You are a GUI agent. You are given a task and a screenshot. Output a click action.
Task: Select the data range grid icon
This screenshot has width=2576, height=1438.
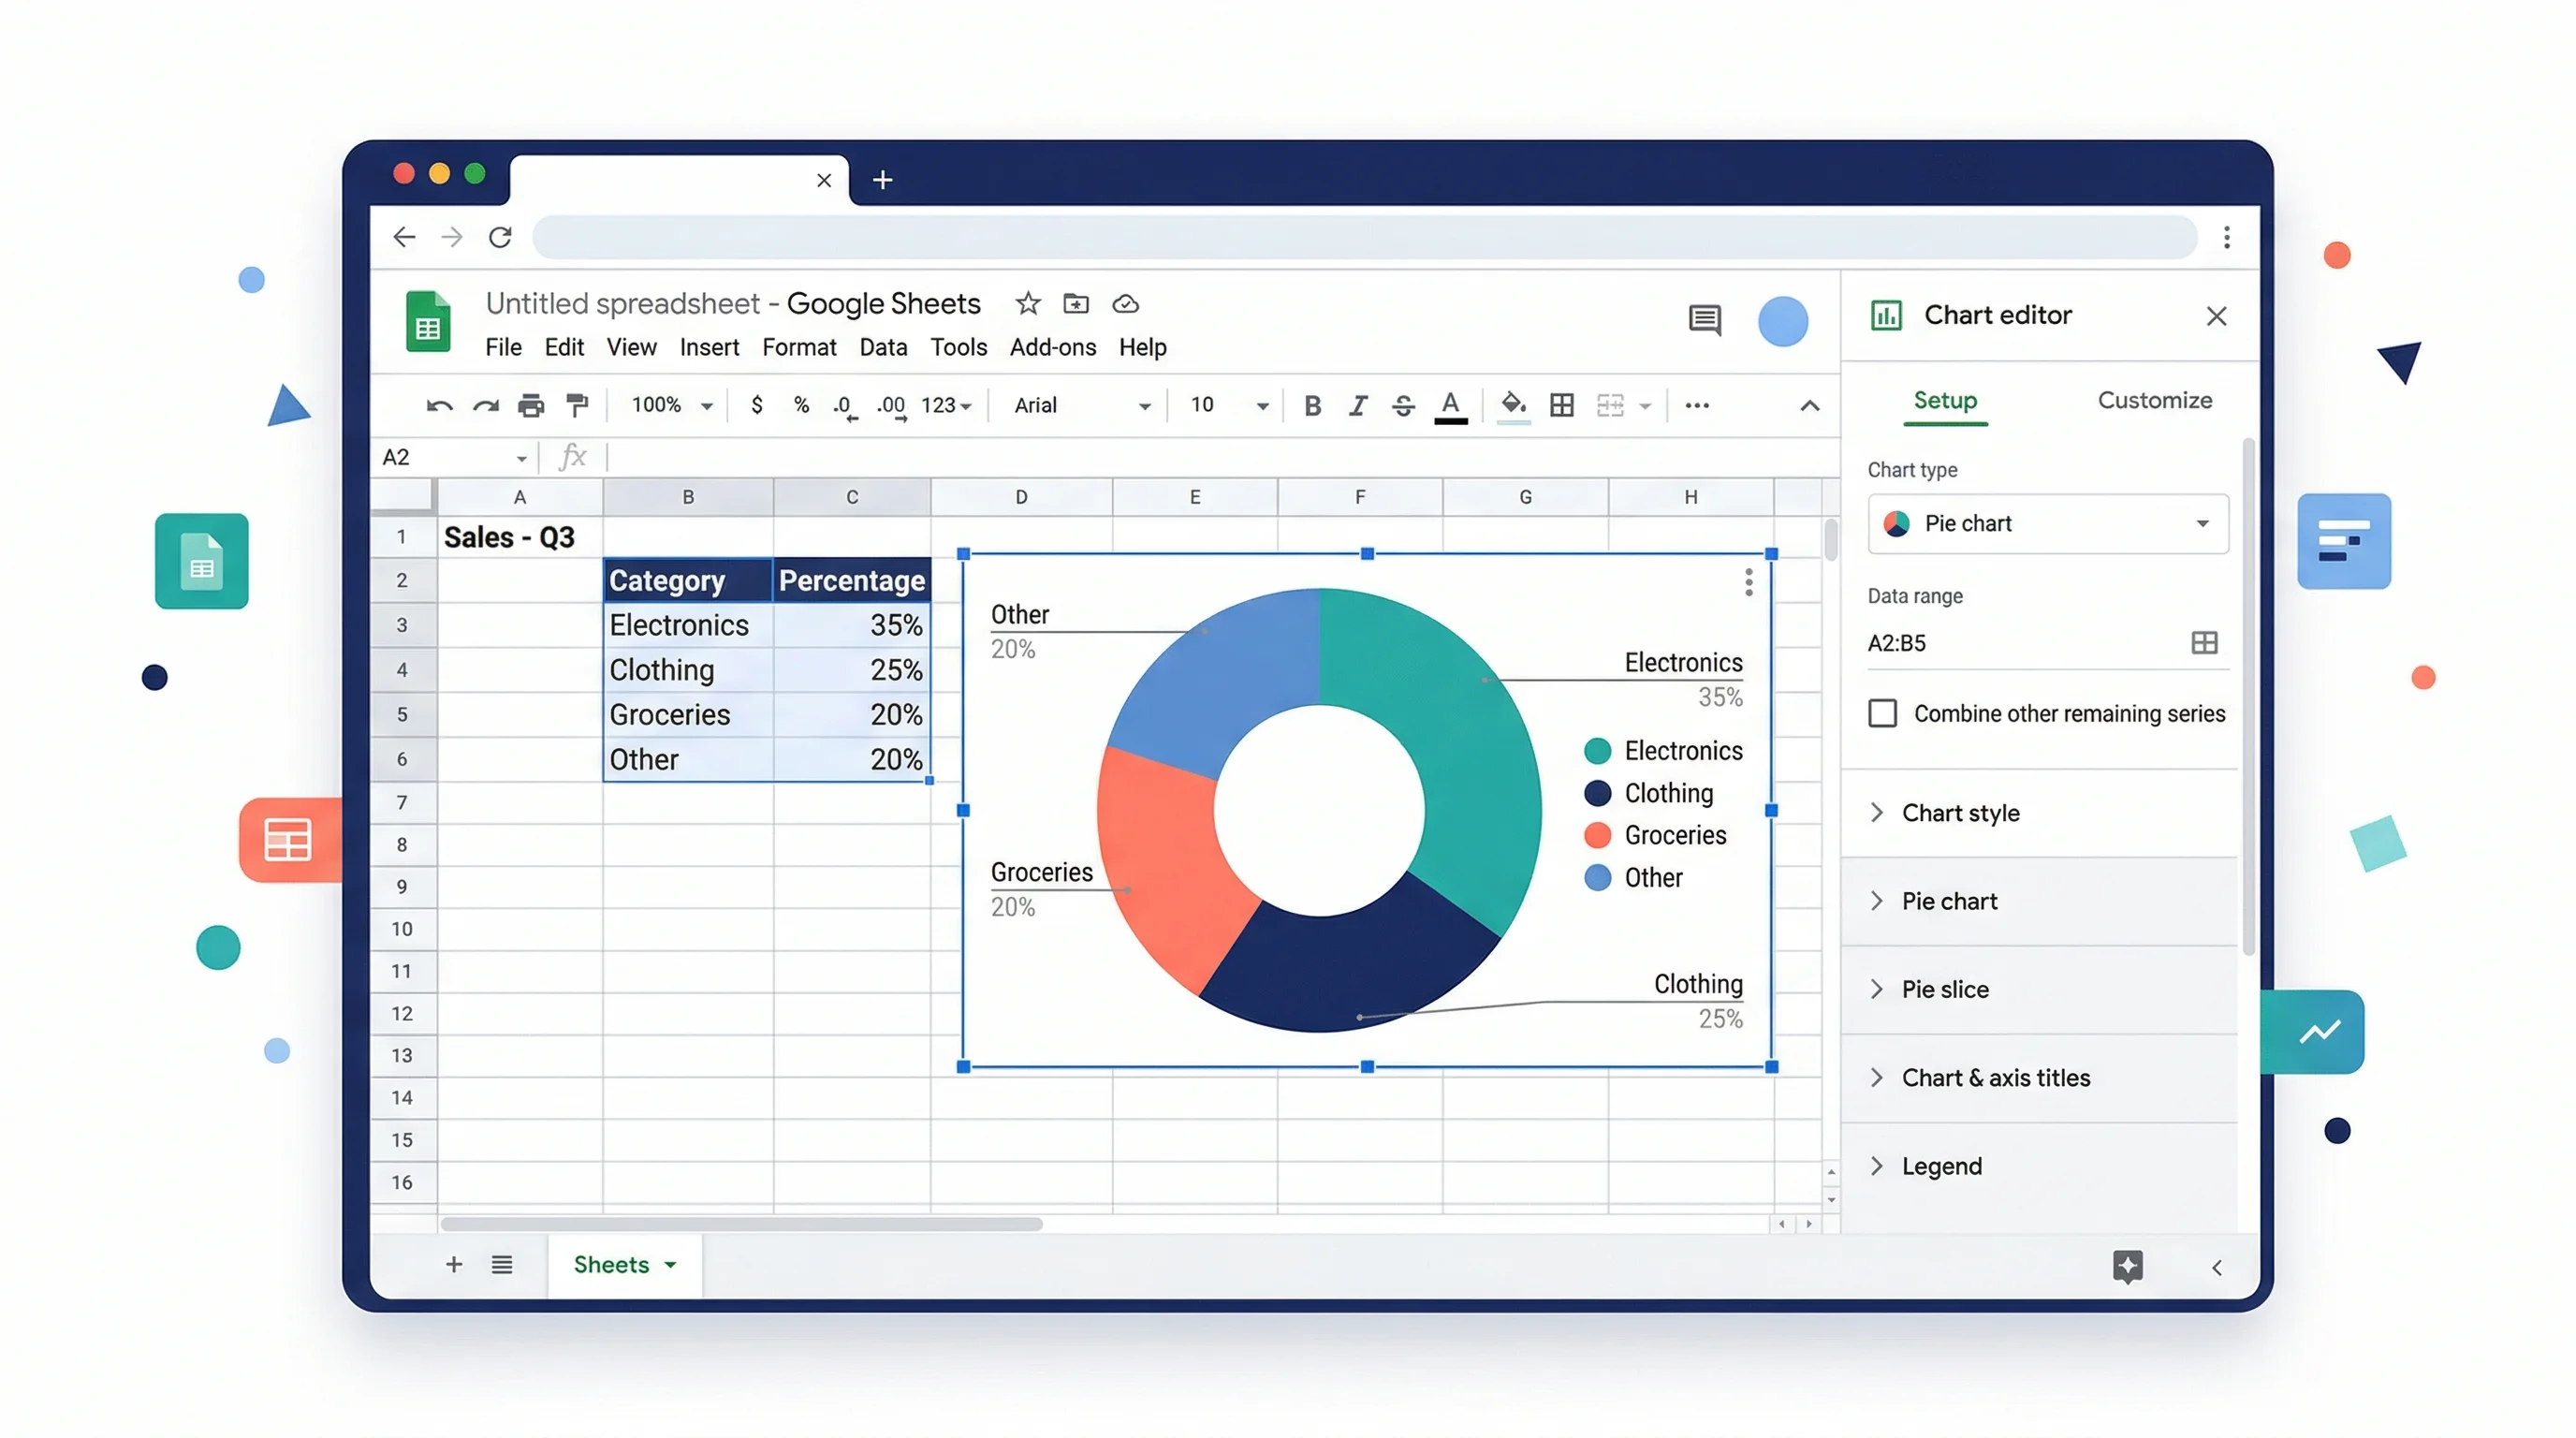(x=2205, y=642)
